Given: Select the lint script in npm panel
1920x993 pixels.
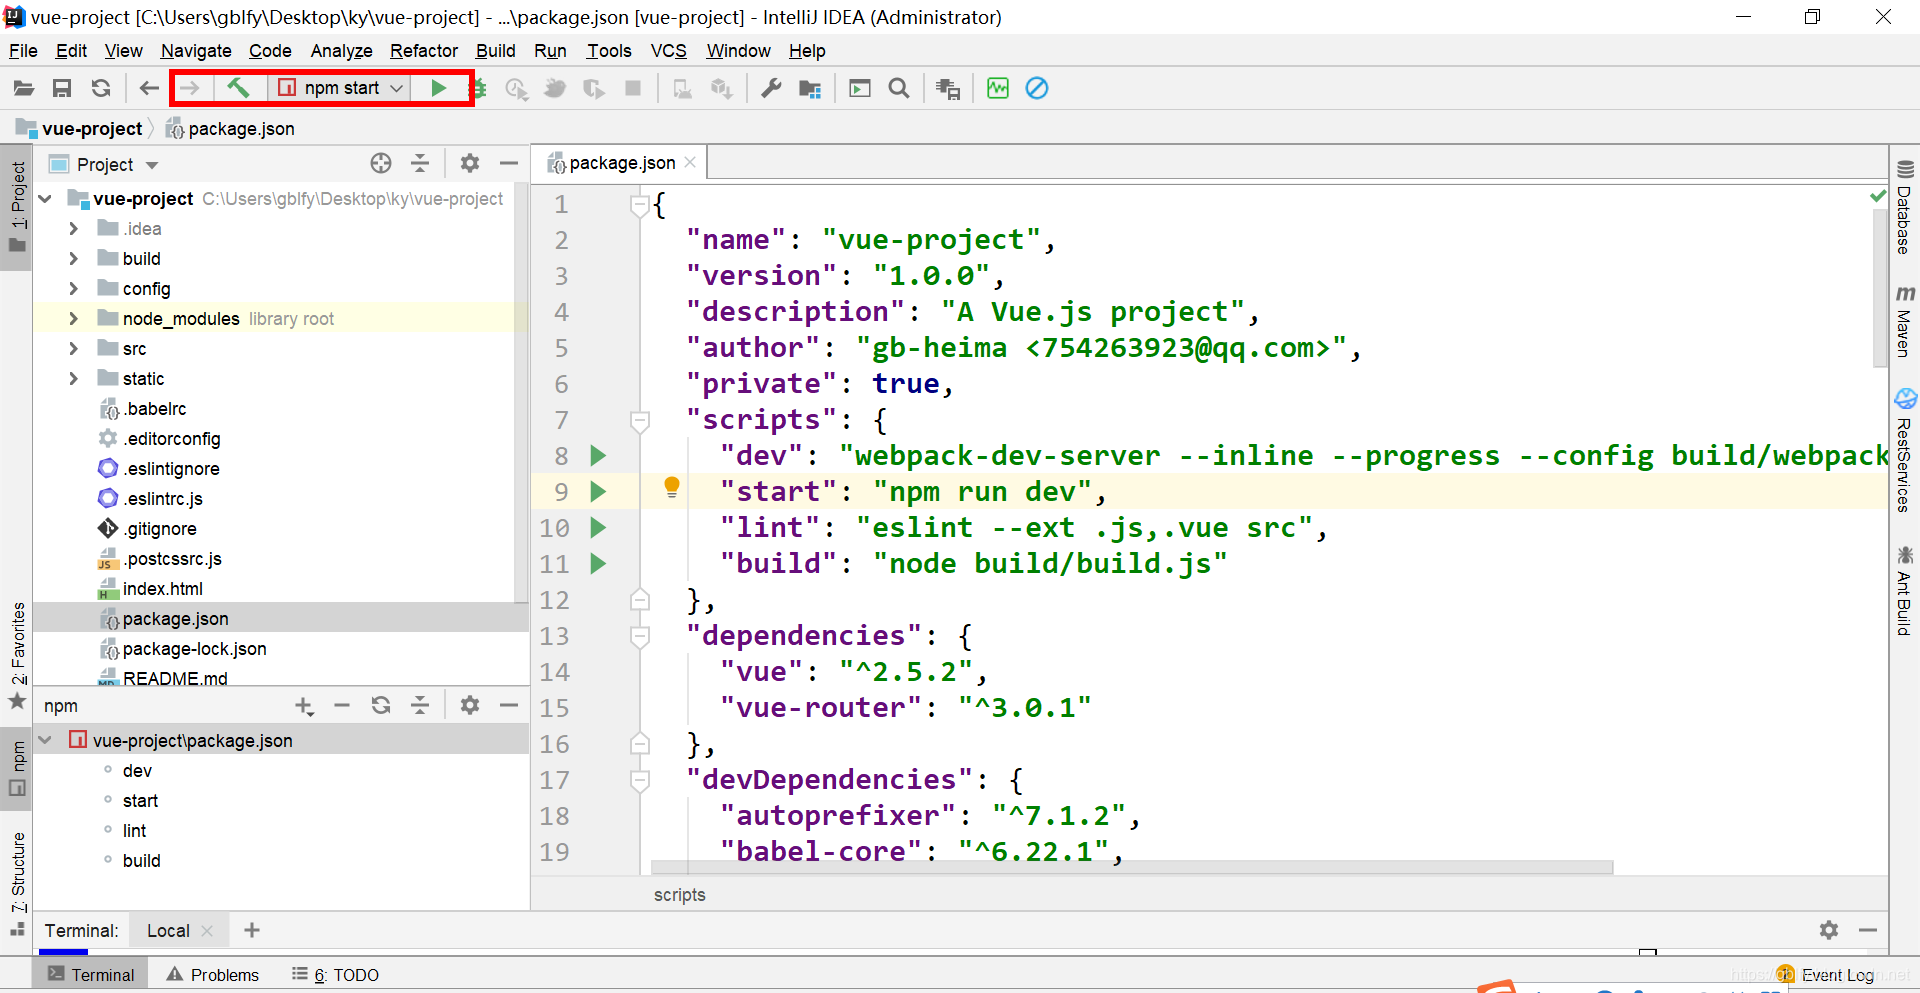Looking at the screenshot, I should pos(134,831).
